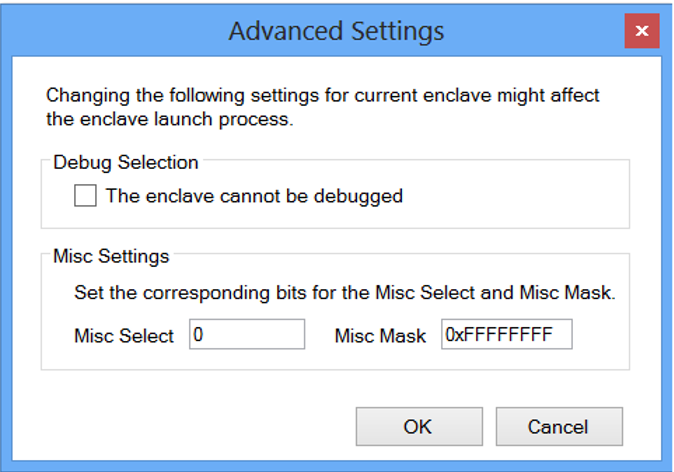This screenshot has width=674, height=472.
Task: Focus the Misc Select input field
Action: click(247, 335)
